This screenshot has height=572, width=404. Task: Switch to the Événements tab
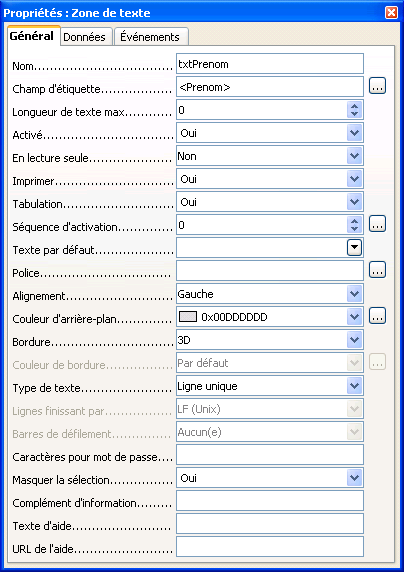(151, 37)
